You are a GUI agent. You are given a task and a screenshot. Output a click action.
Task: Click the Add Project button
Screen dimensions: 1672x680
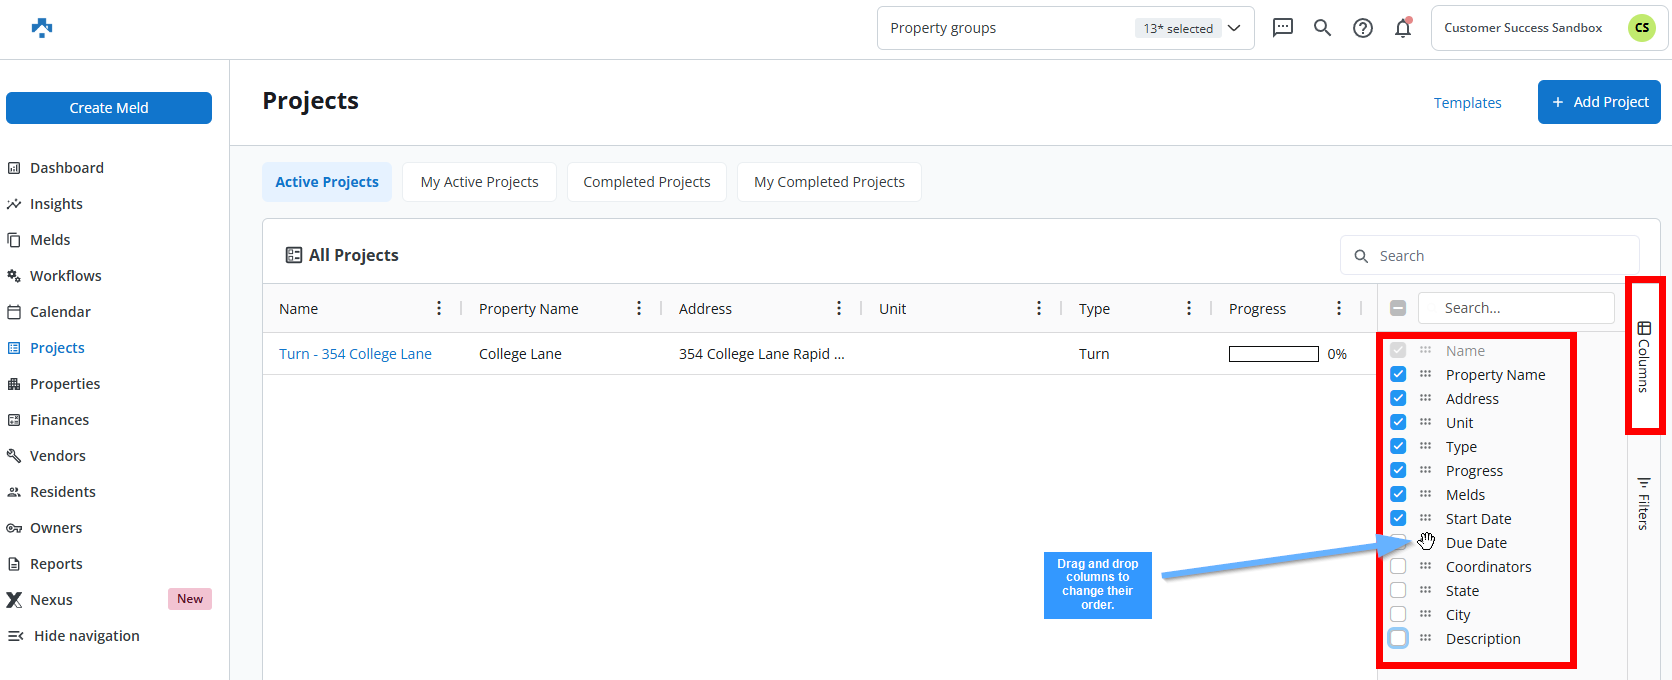pyautogui.click(x=1599, y=102)
